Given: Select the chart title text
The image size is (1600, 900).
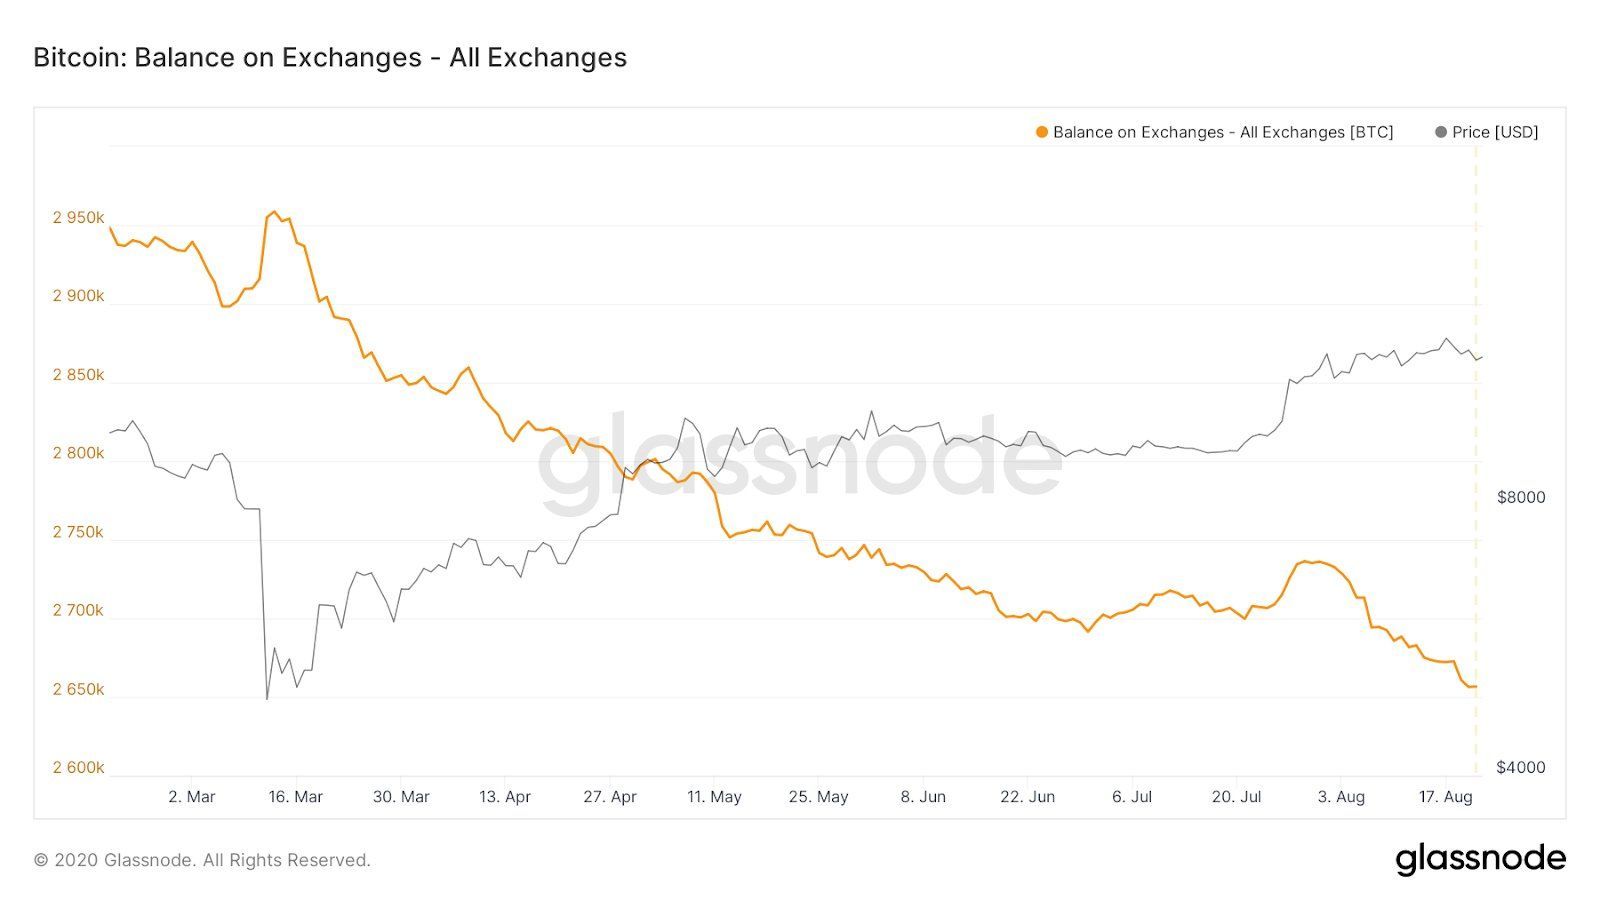Looking at the screenshot, I should [330, 58].
